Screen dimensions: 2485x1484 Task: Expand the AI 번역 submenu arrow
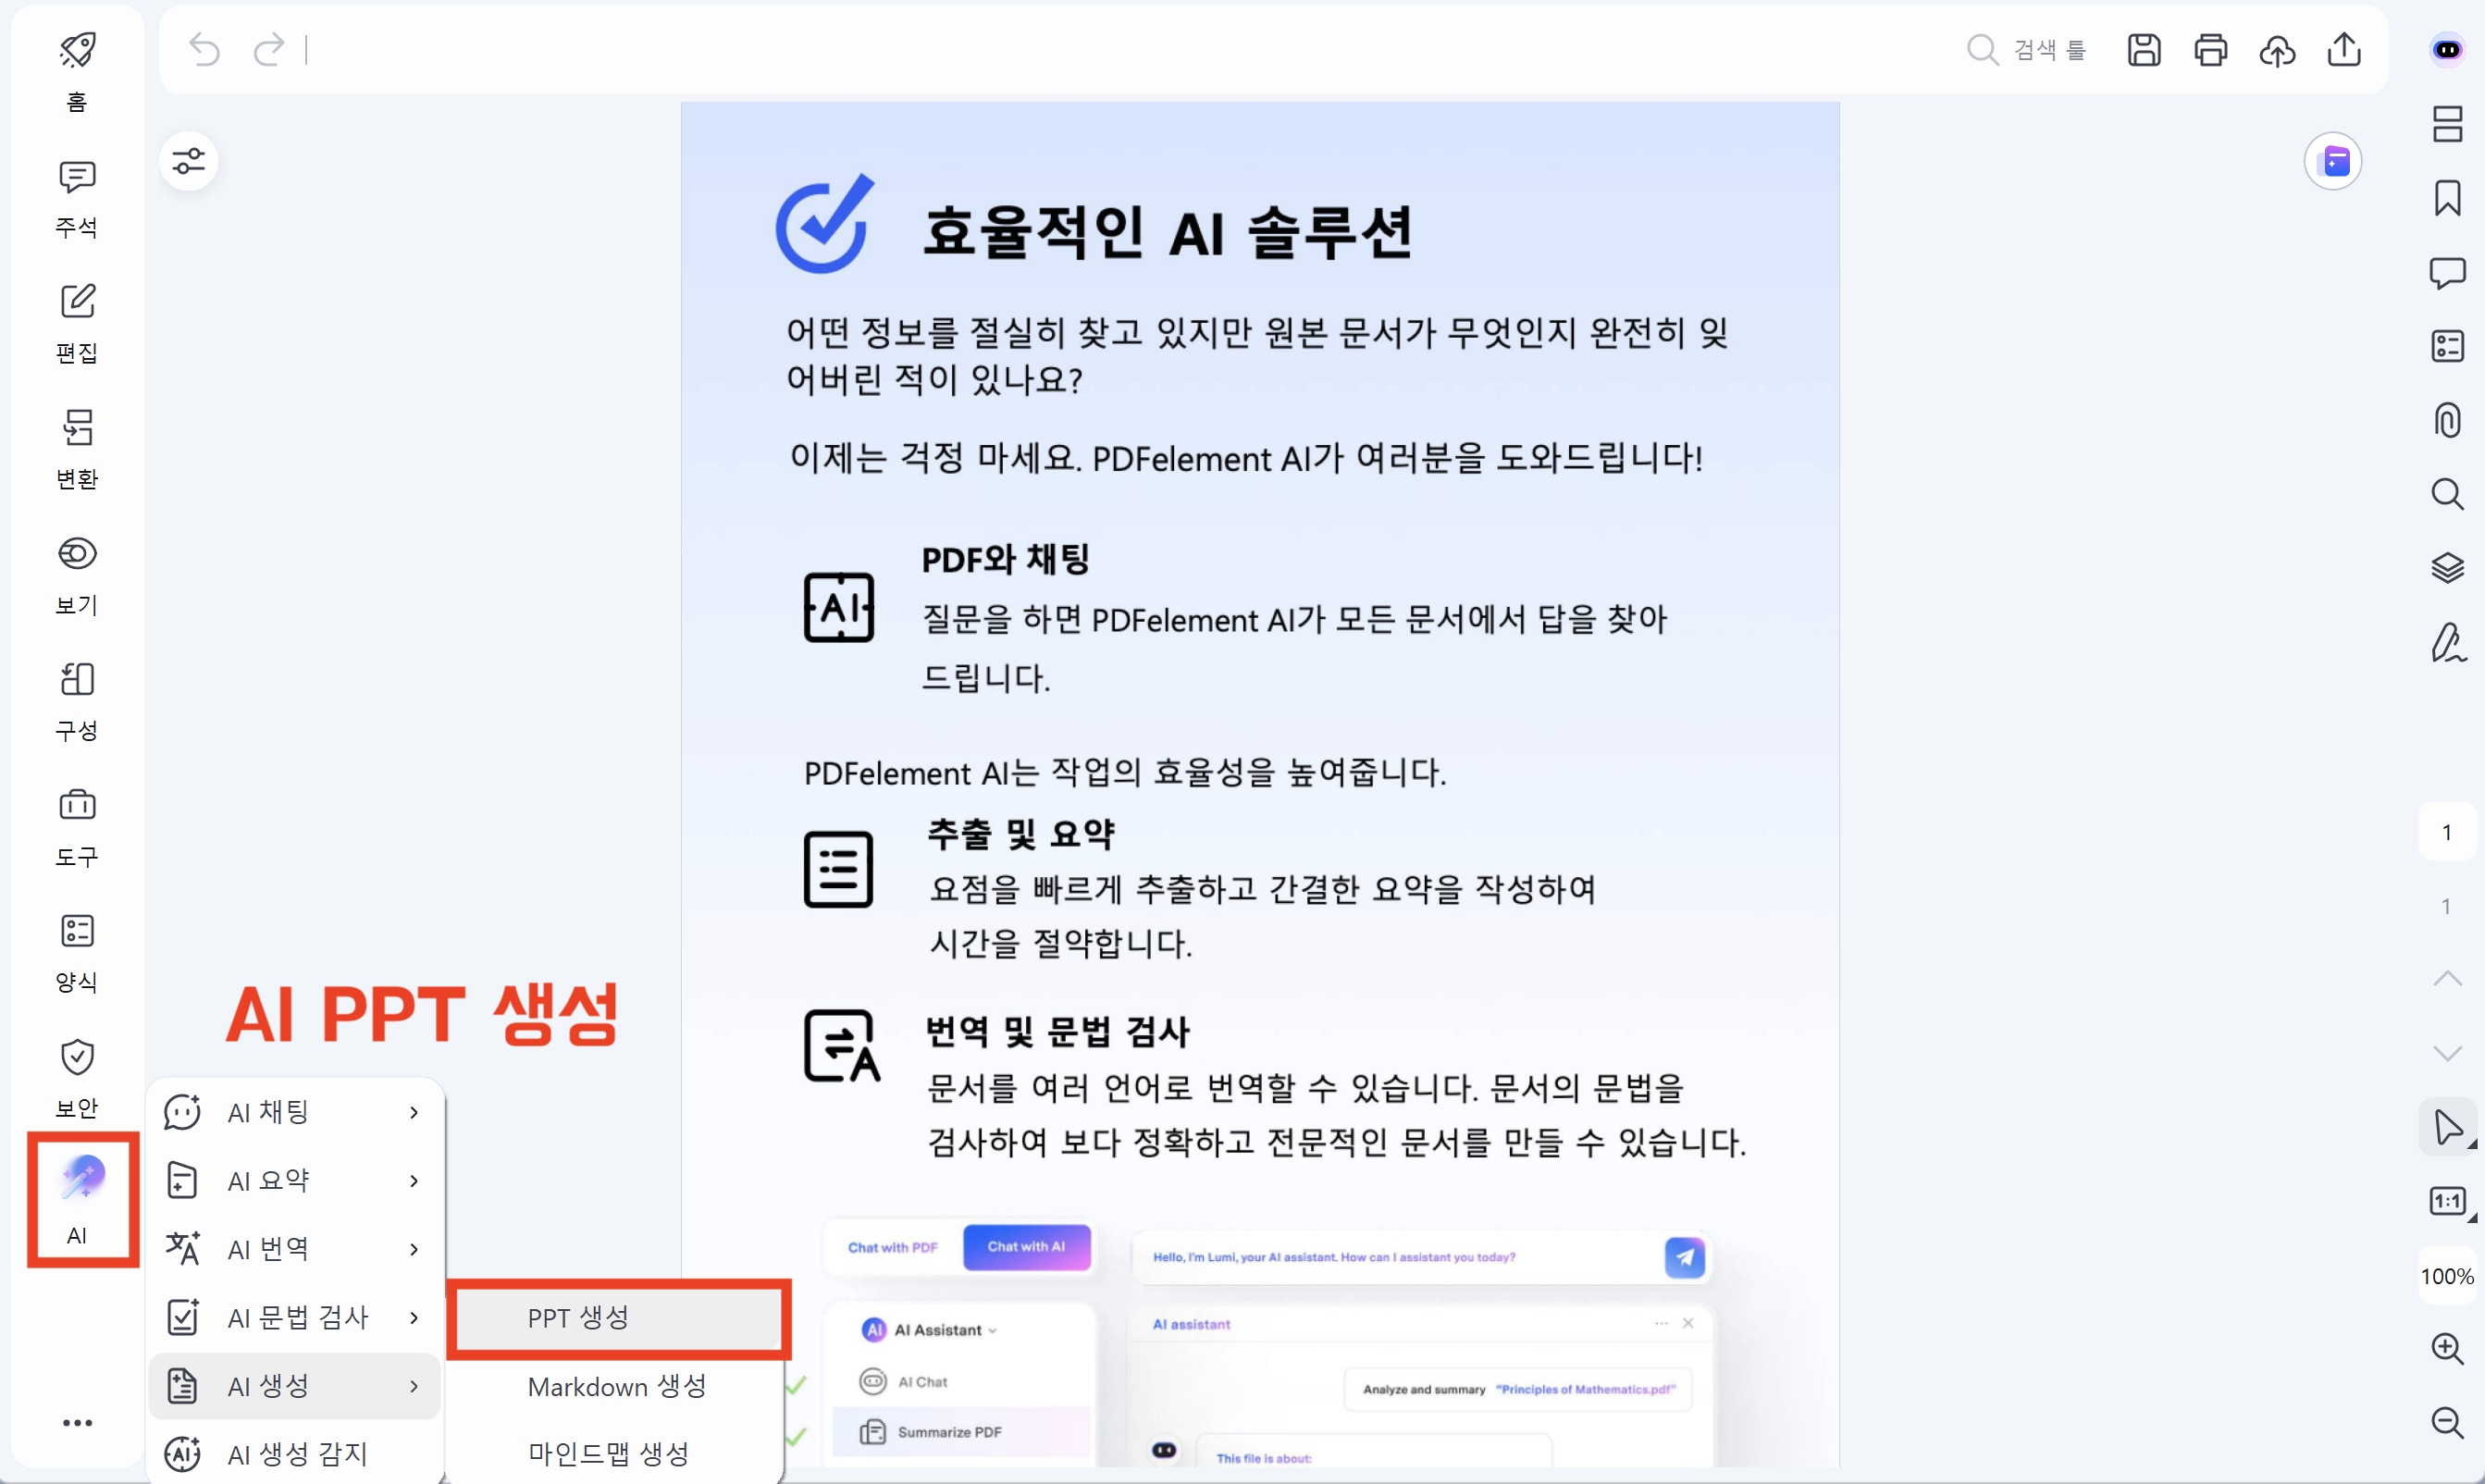tap(414, 1249)
